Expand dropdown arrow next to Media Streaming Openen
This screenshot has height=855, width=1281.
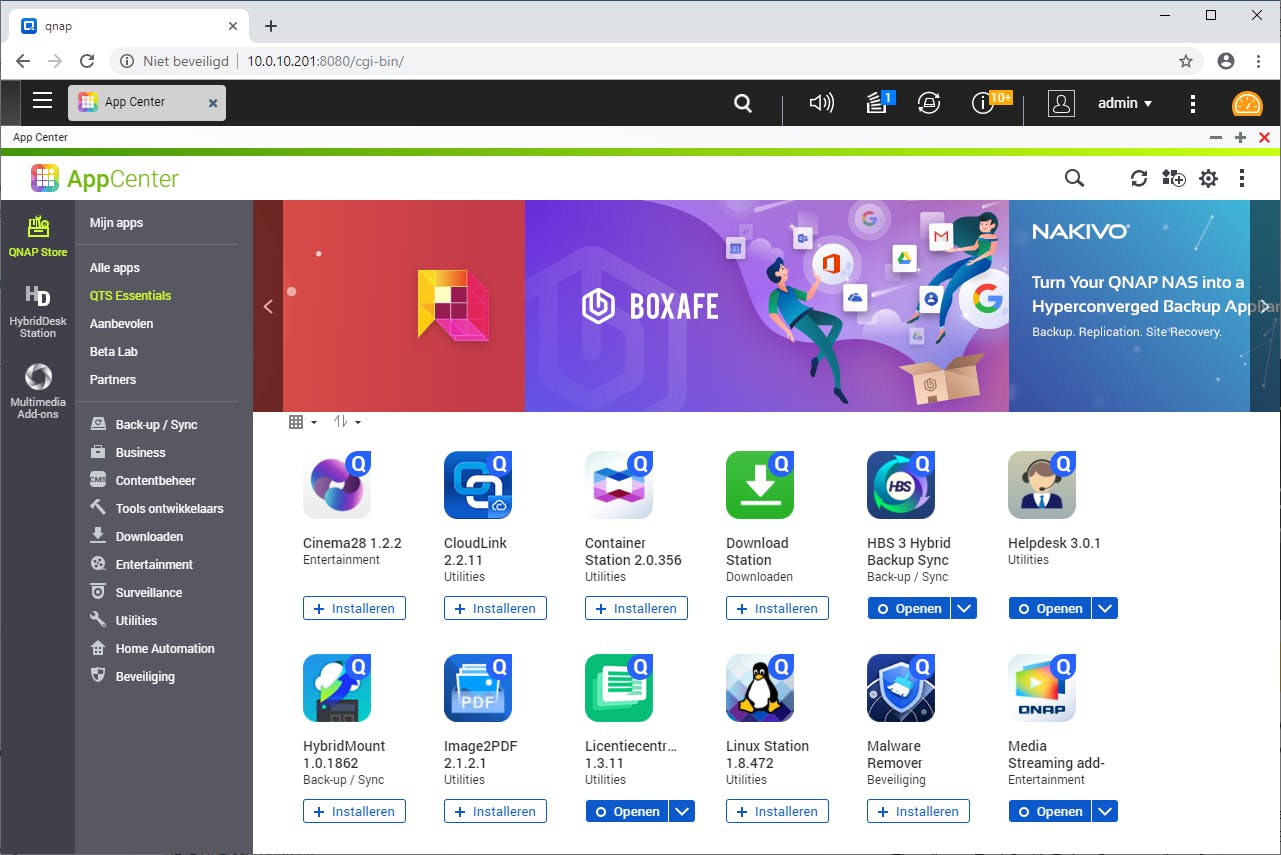click(1105, 811)
